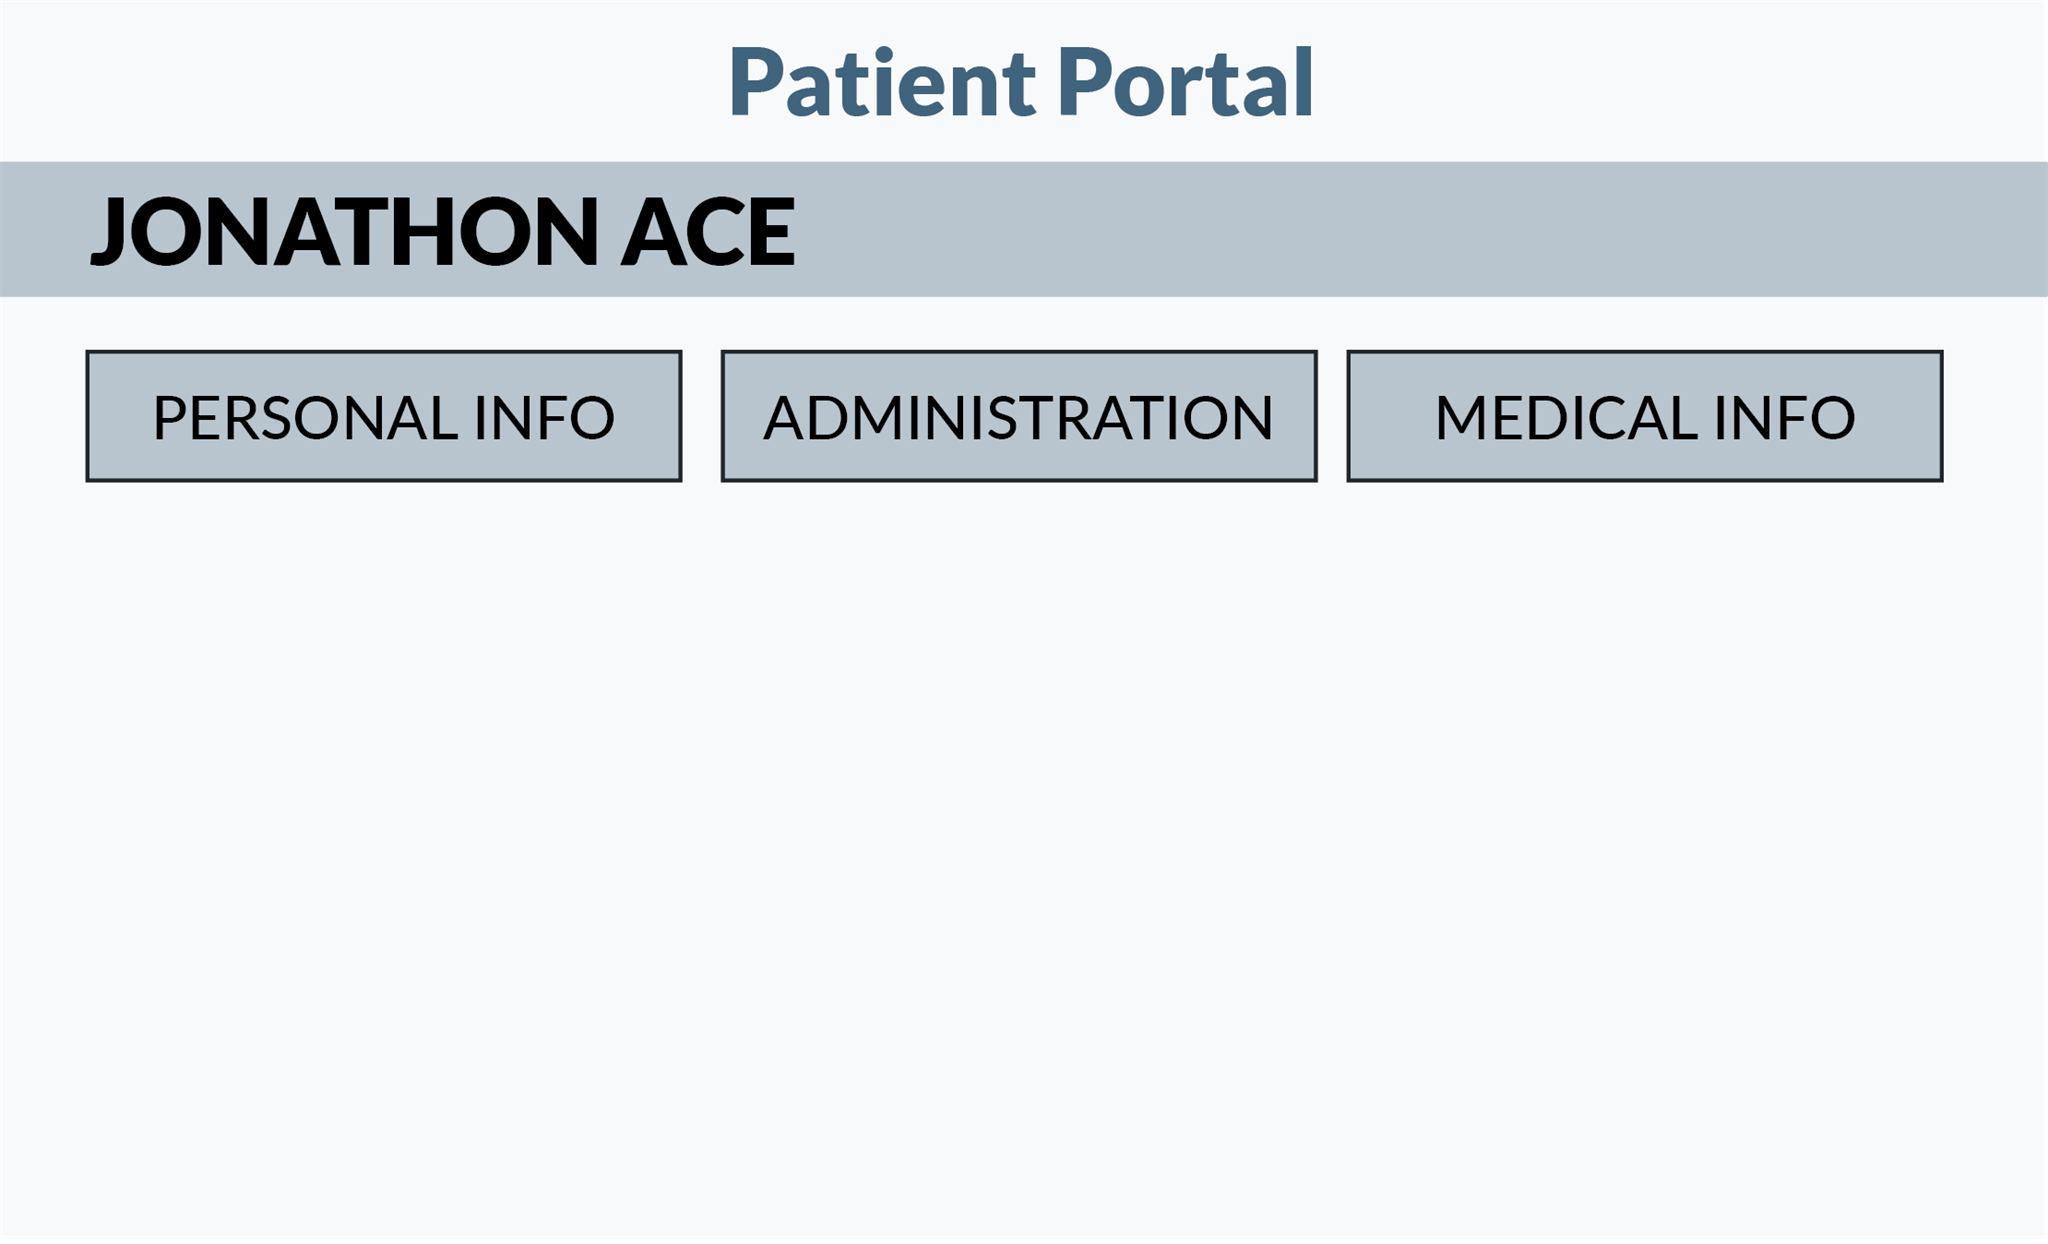The image size is (2048, 1244).
Task: Click the word "Patient" in the heading
Action: (882, 82)
